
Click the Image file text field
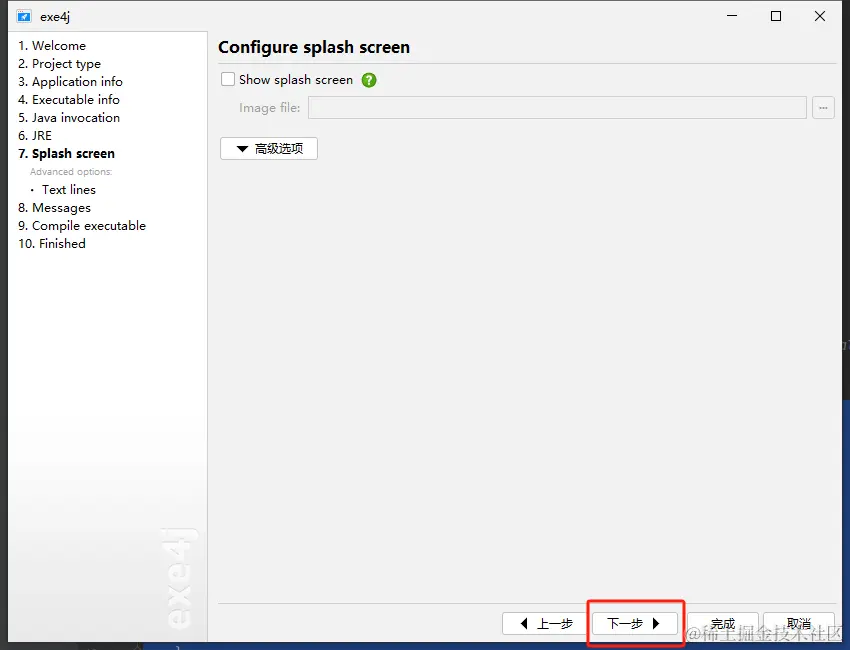pos(557,107)
